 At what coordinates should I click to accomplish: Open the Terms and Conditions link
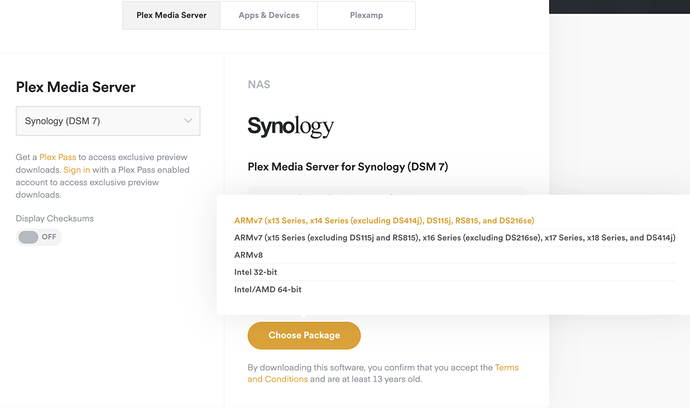pos(506,368)
